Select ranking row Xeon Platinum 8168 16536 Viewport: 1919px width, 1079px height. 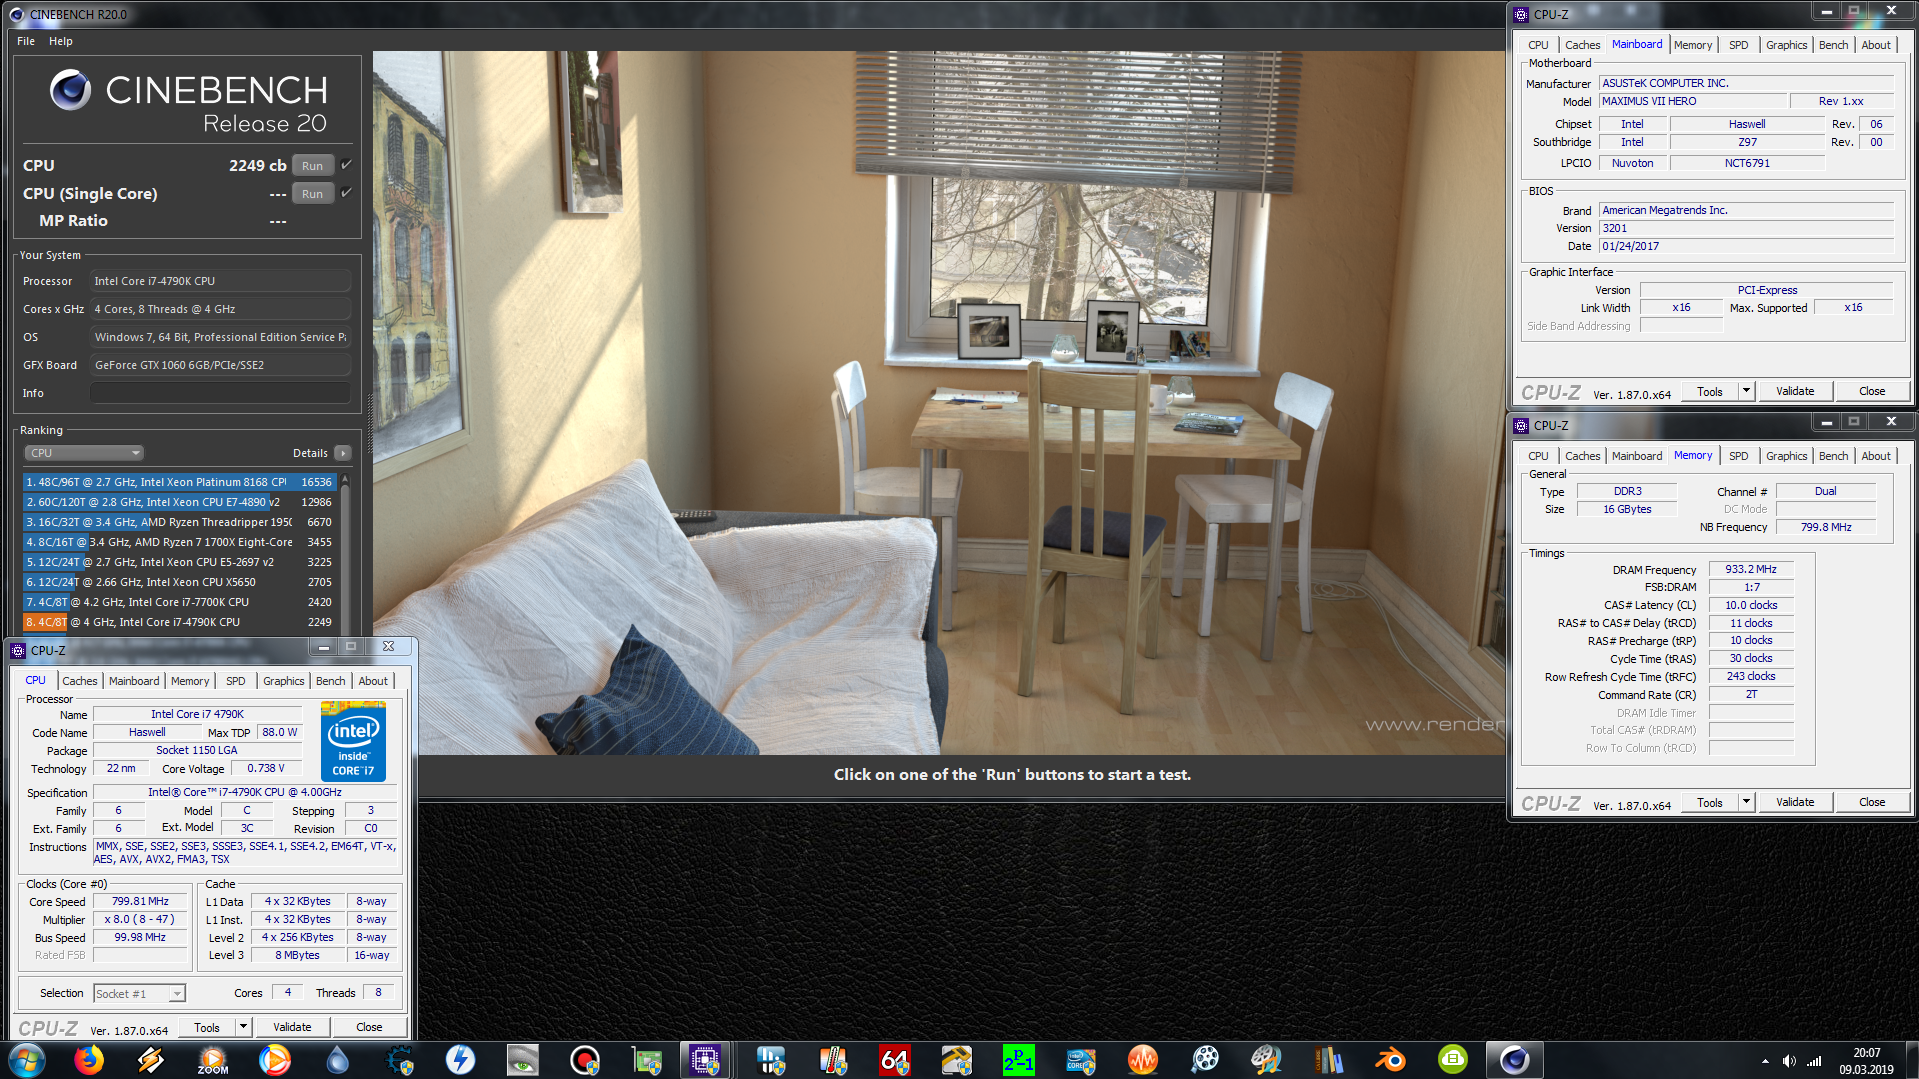click(180, 482)
